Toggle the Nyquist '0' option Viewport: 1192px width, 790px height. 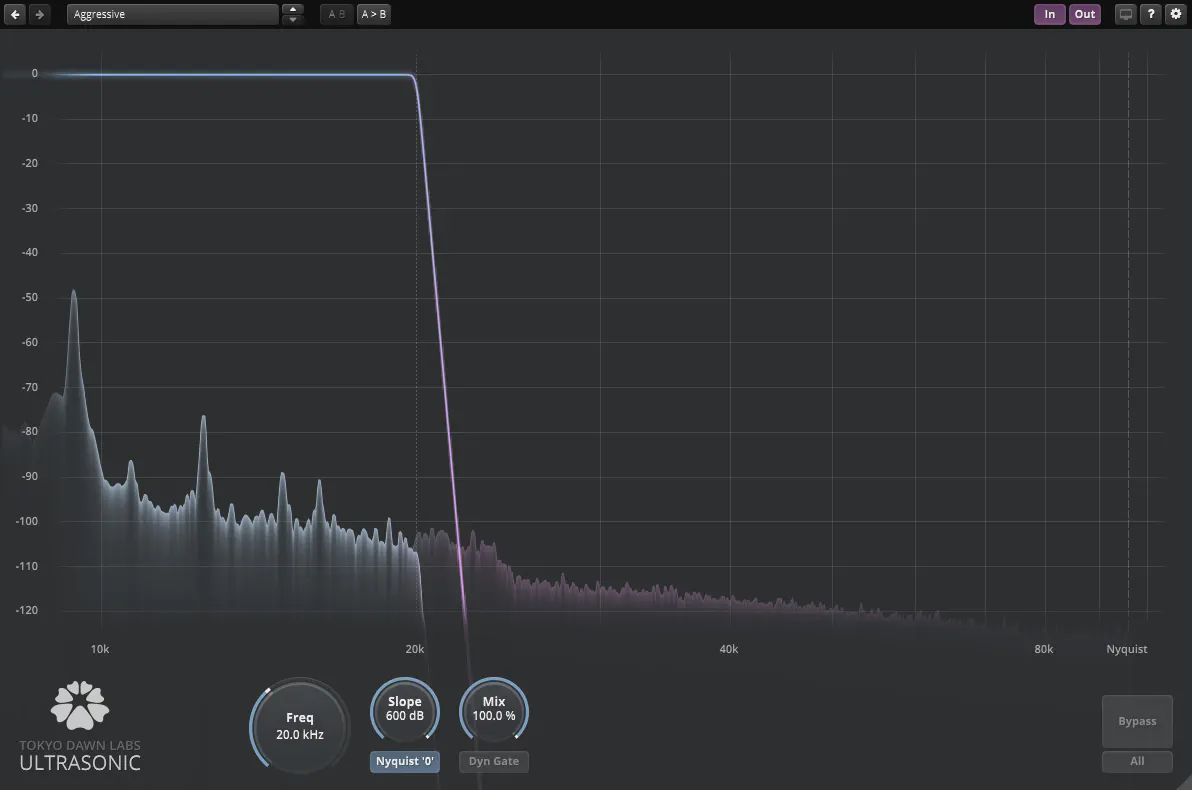(x=405, y=761)
